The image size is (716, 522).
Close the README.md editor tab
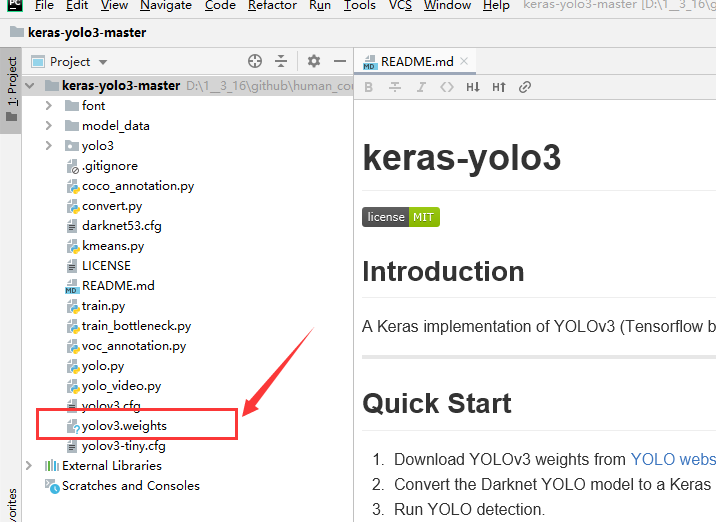pyautogui.click(x=464, y=61)
